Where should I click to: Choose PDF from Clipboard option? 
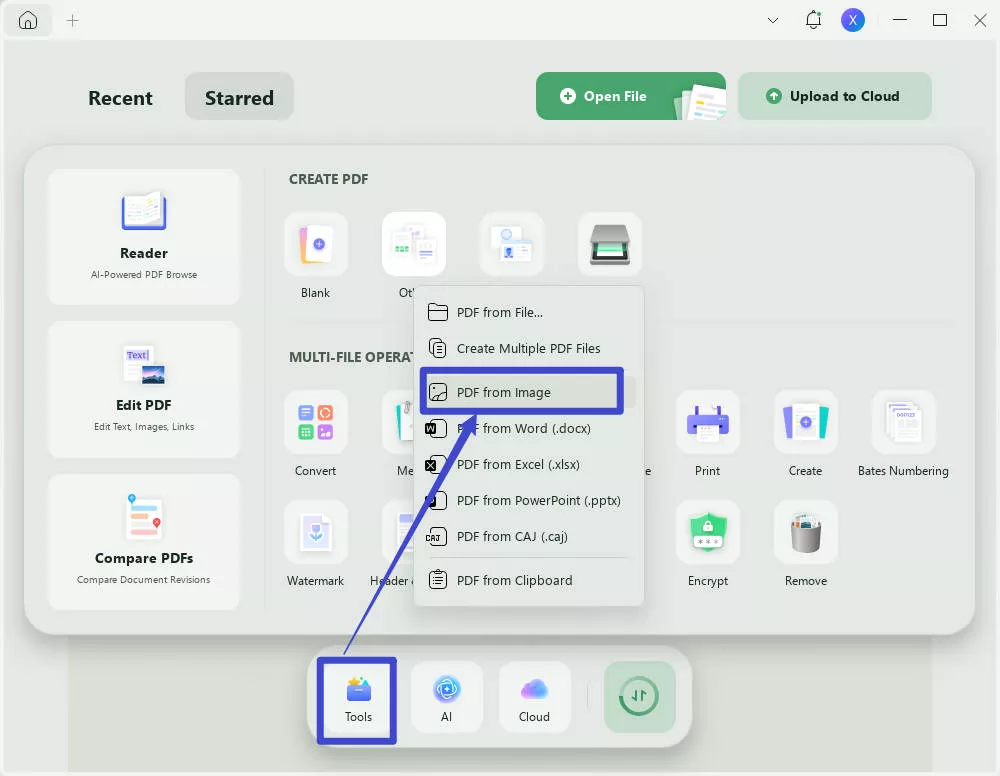tap(513, 580)
